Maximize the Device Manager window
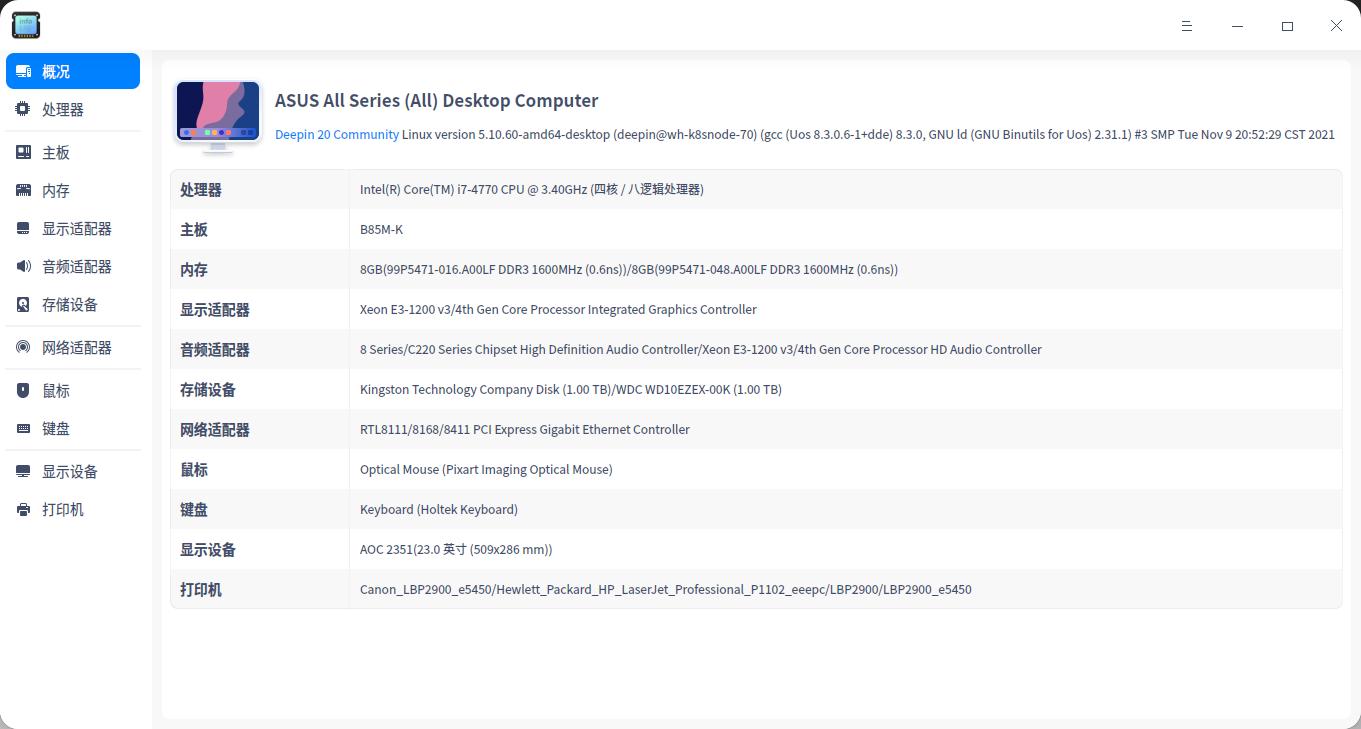1361x729 pixels. click(1288, 26)
